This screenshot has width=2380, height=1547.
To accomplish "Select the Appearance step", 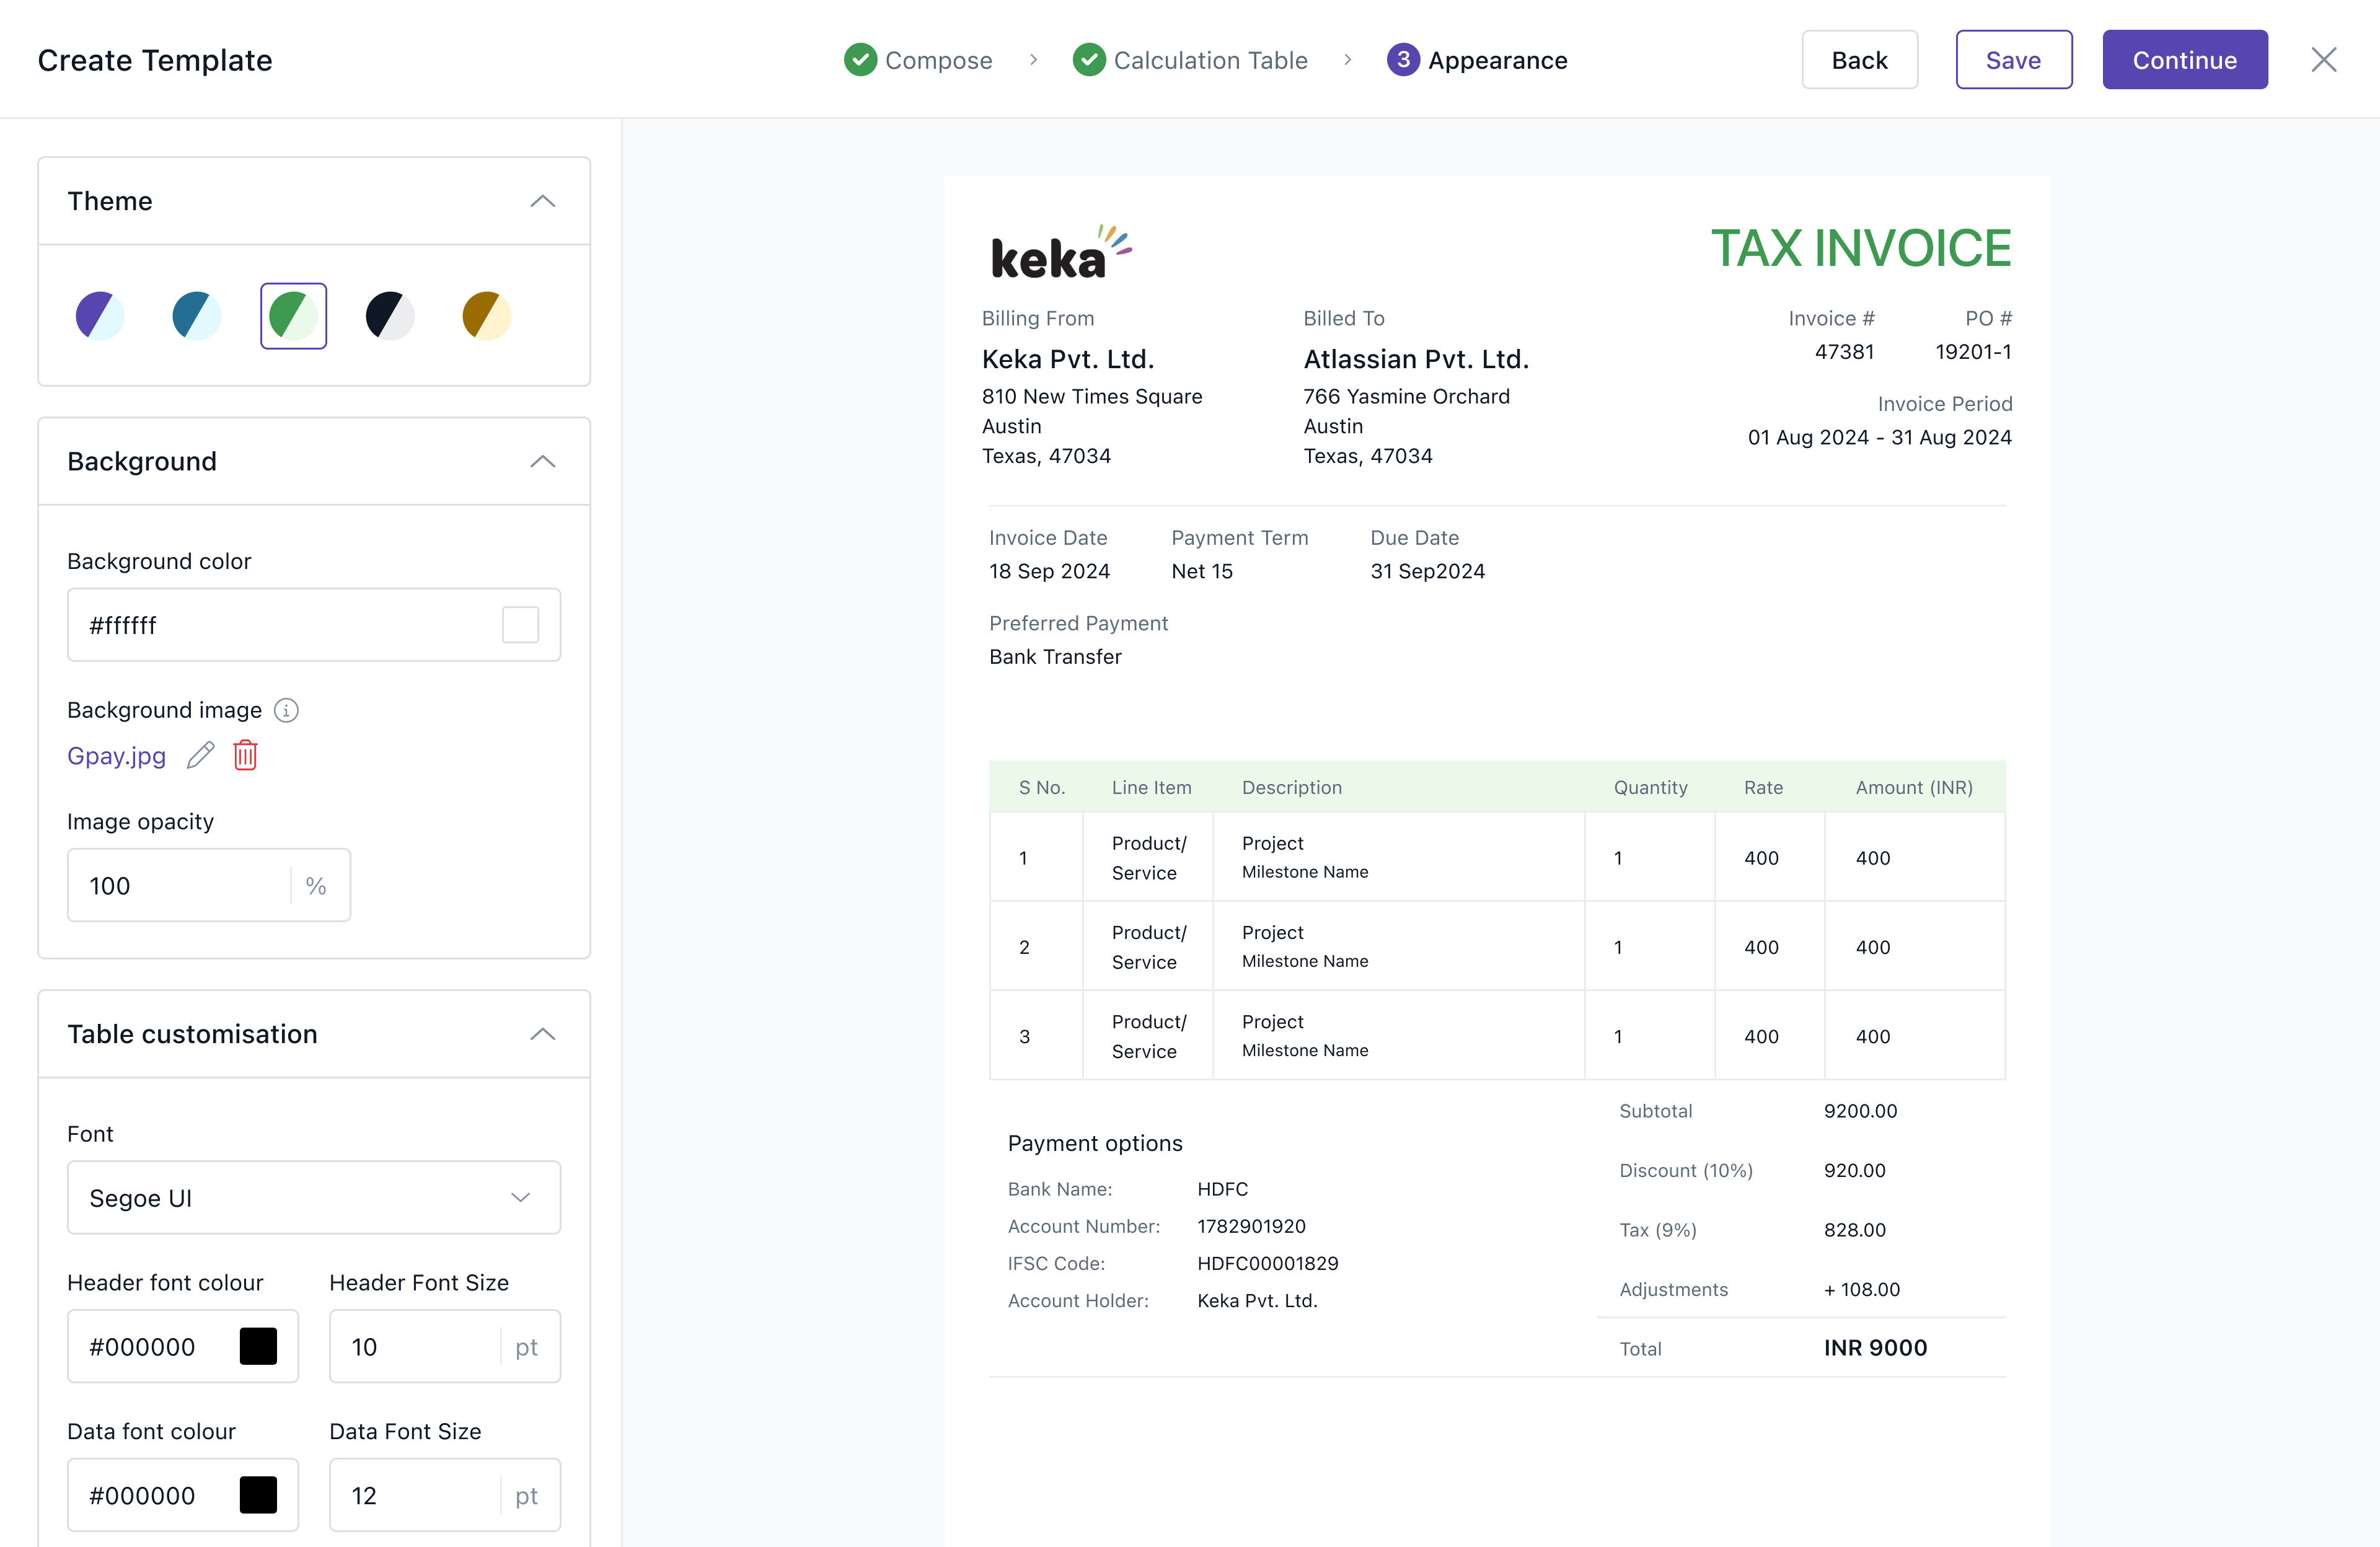I will 1477,60.
